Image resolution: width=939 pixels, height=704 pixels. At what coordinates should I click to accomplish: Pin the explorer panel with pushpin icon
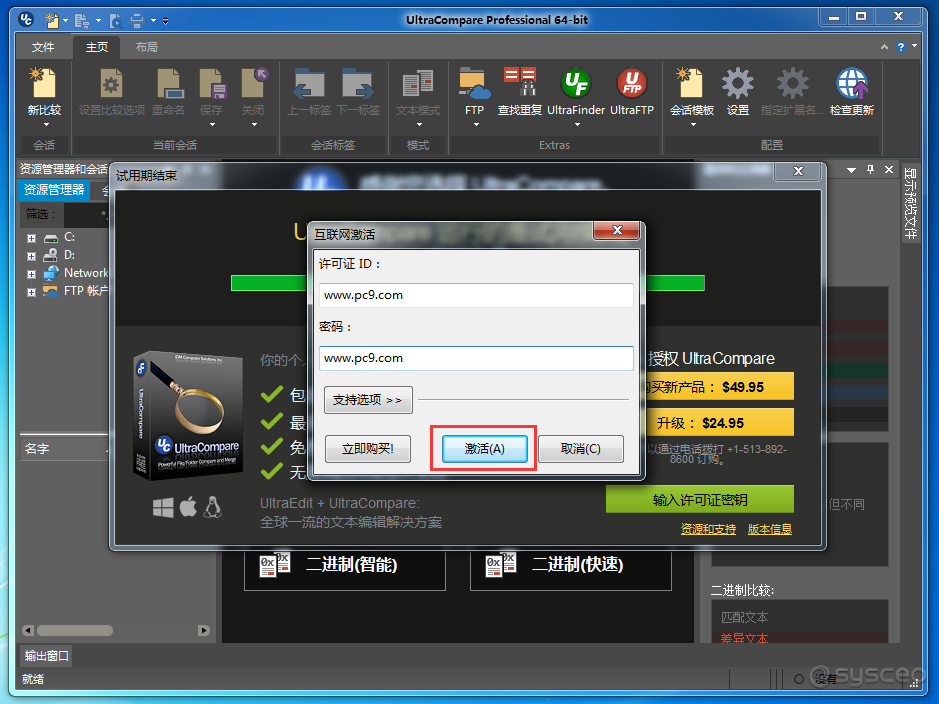[871, 170]
